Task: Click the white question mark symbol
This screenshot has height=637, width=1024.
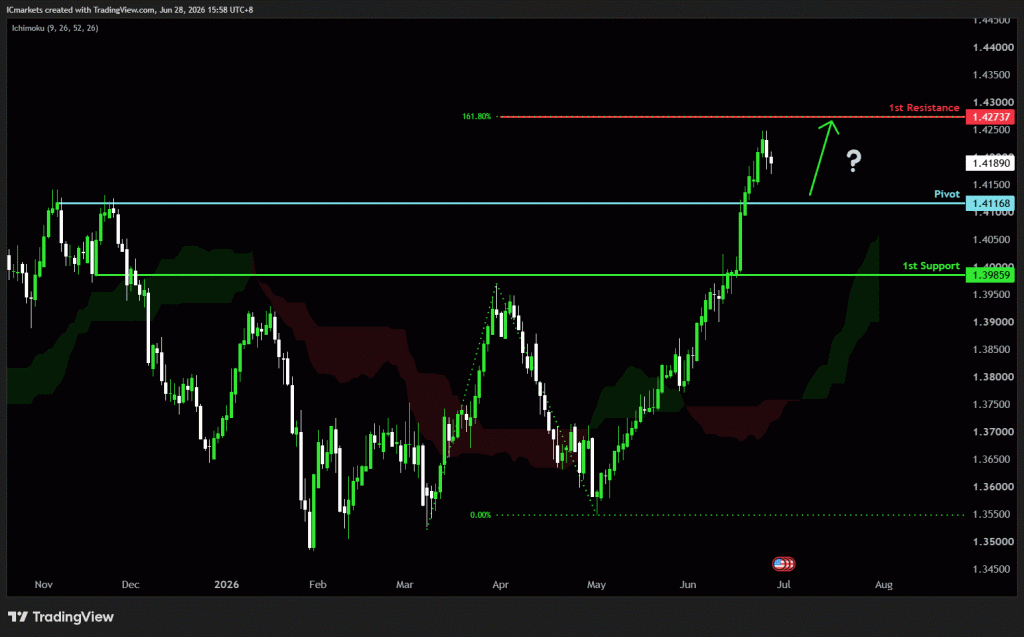Action: click(854, 161)
